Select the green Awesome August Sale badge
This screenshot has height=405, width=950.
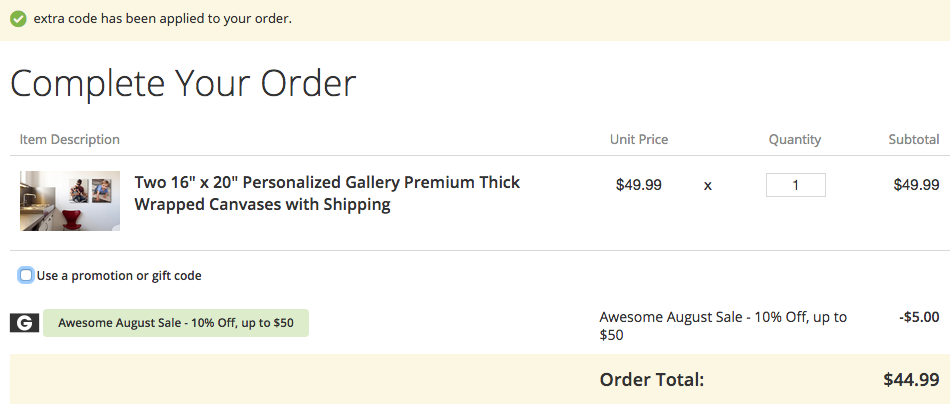pyautogui.click(x=176, y=323)
